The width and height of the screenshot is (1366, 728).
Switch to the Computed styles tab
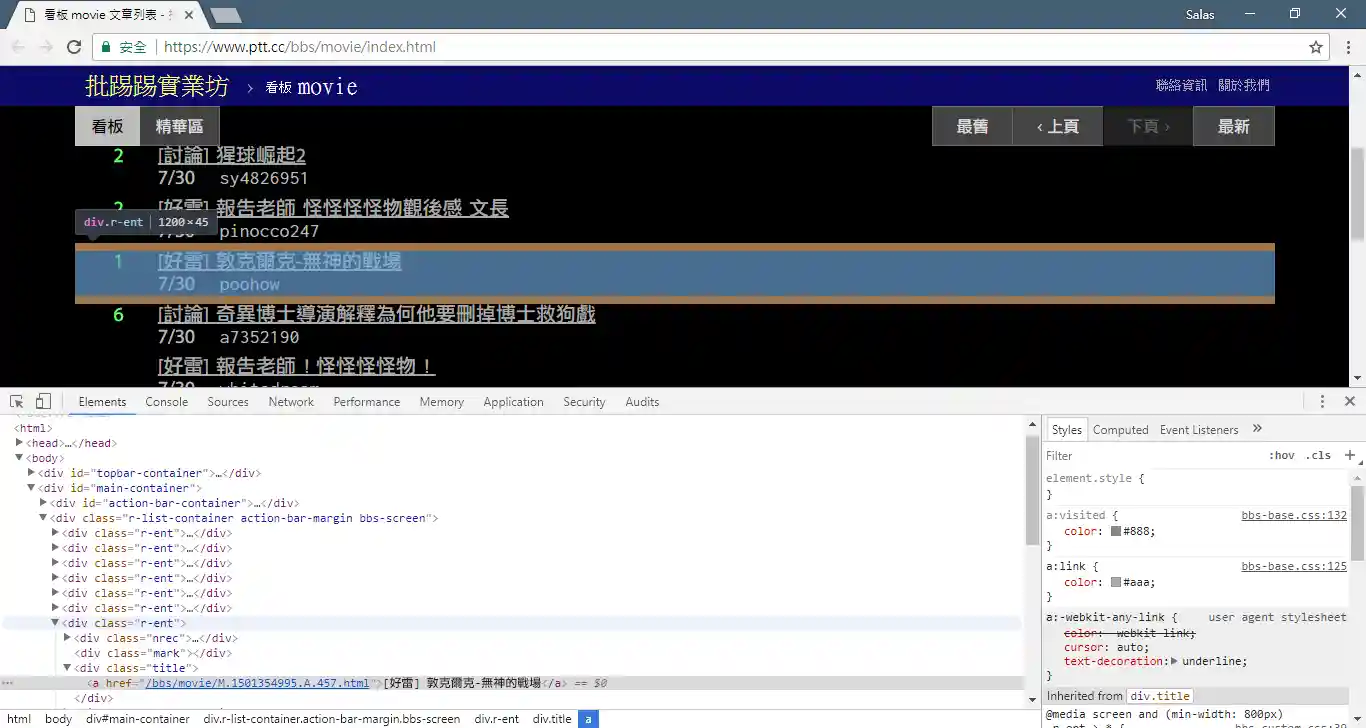pyautogui.click(x=1120, y=429)
